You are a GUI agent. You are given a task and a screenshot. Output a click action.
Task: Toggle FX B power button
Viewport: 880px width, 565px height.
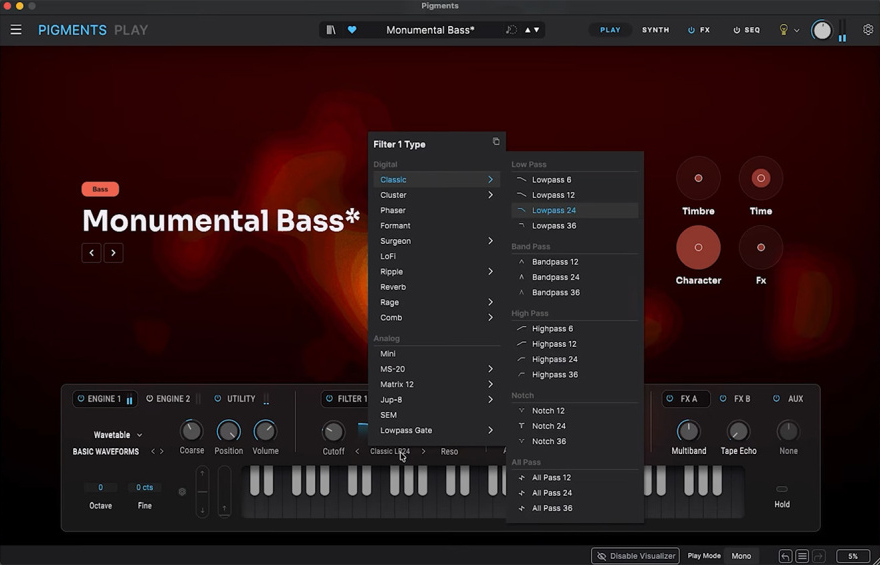pyautogui.click(x=723, y=398)
